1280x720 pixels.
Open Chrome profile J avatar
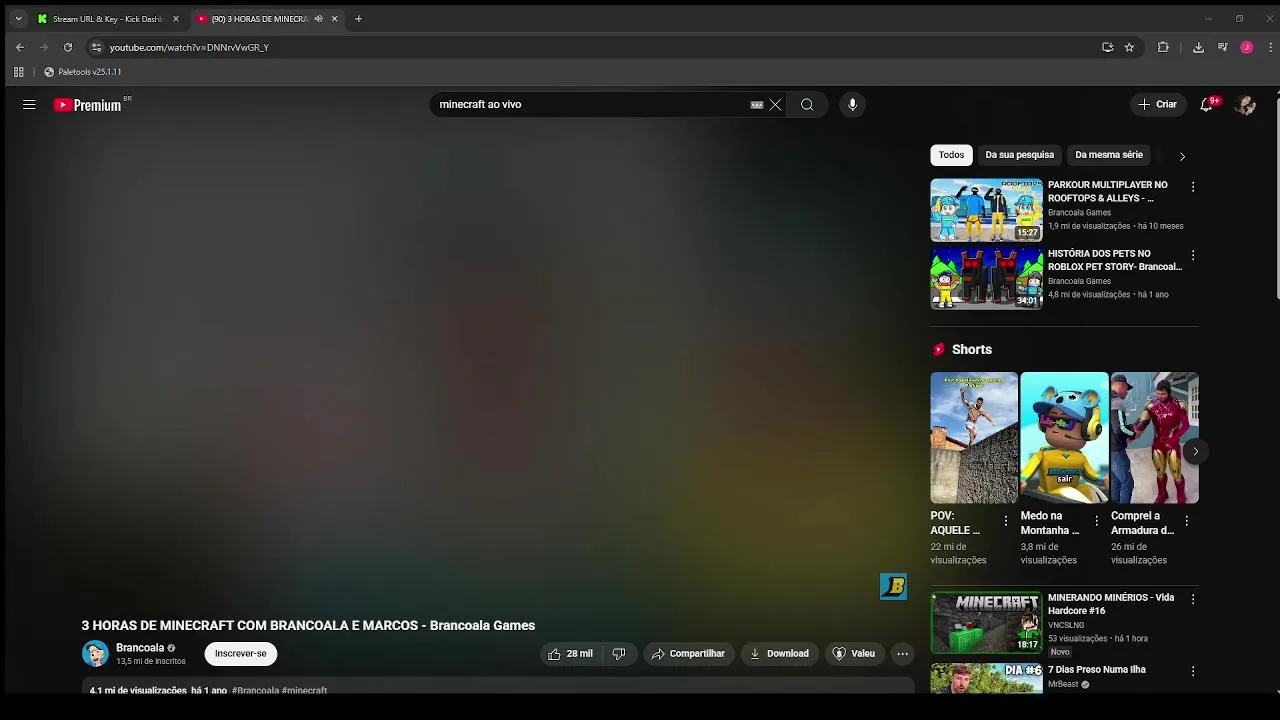(x=1246, y=47)
